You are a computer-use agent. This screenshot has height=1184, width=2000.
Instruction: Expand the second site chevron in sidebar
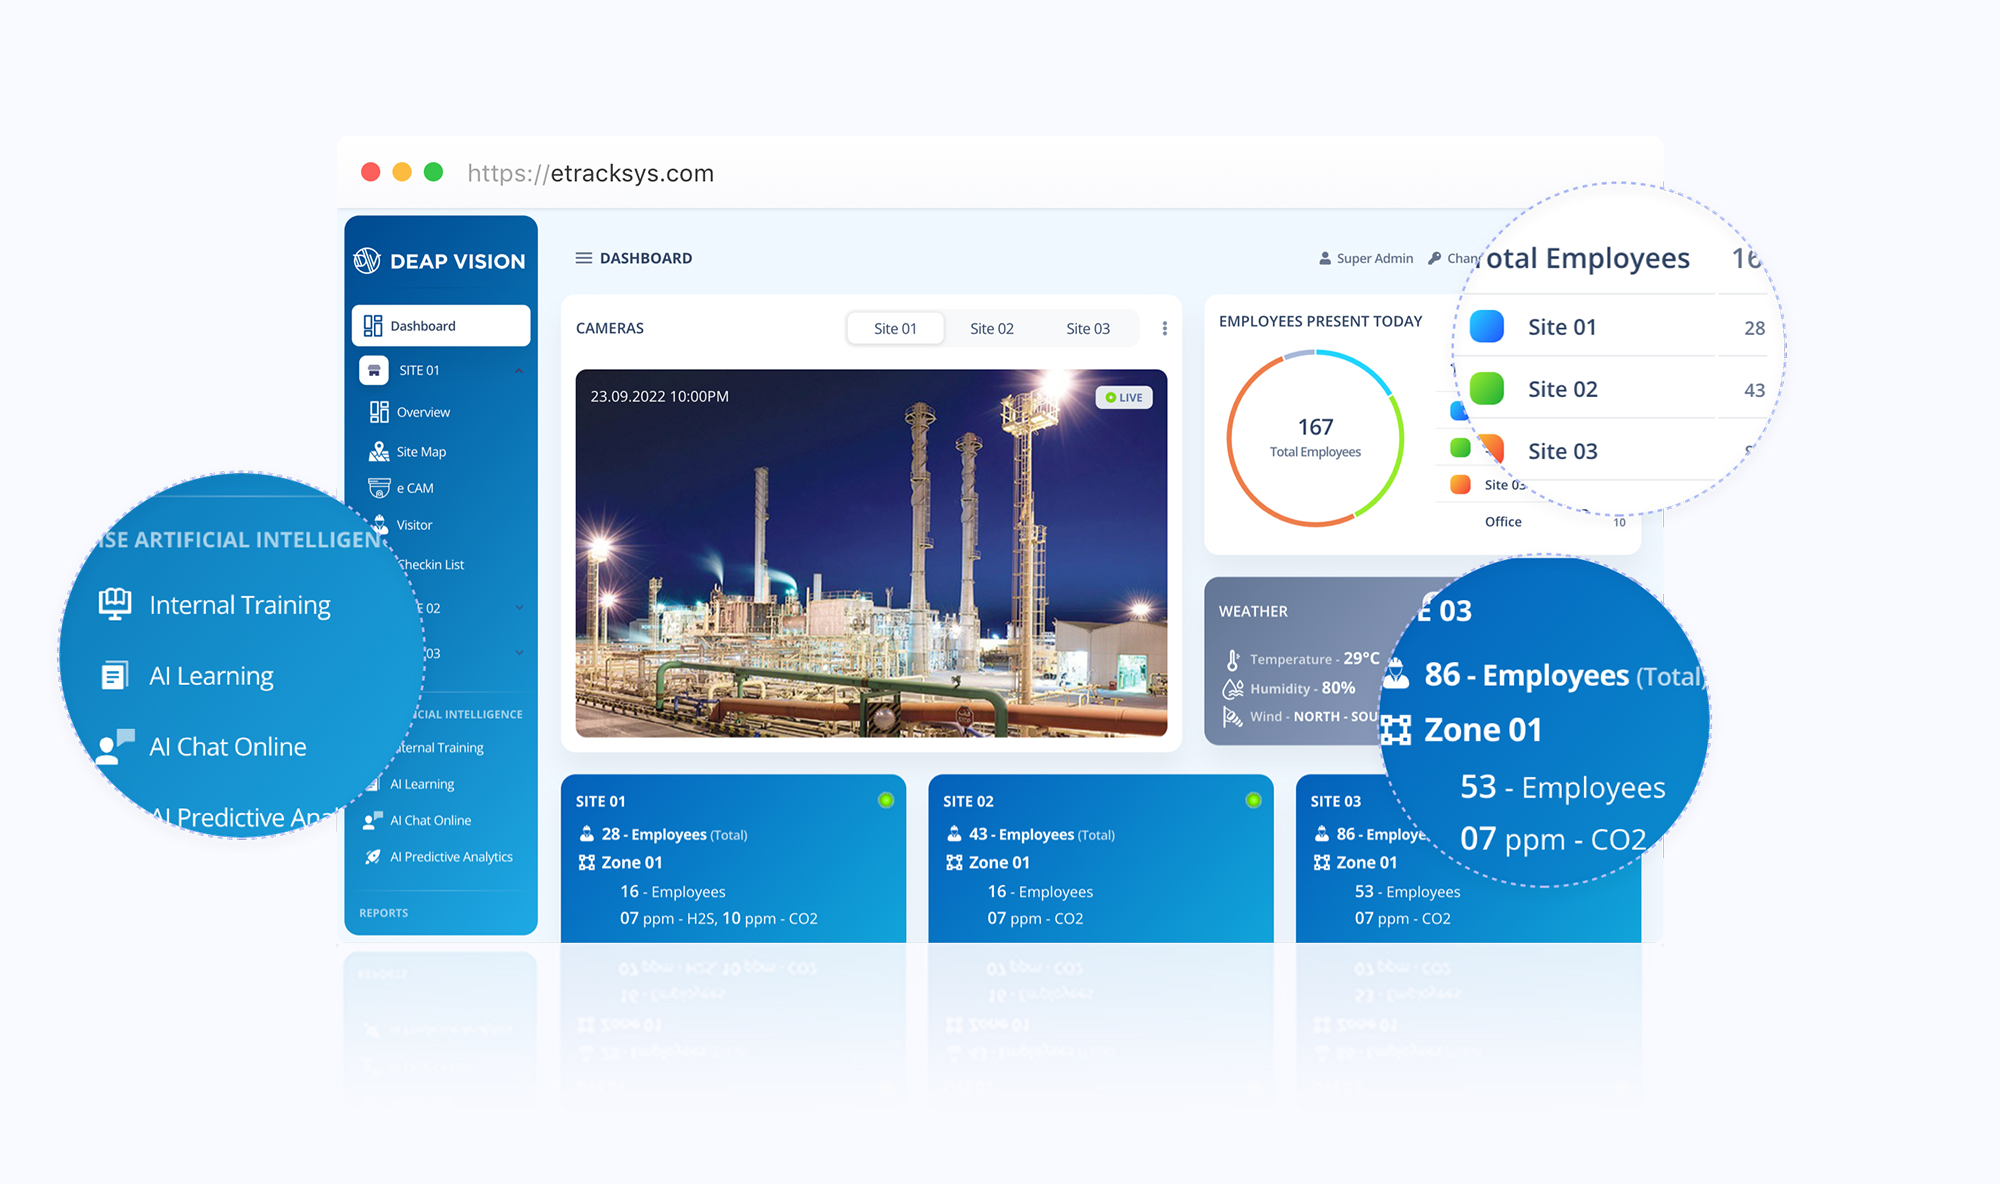coord(519,607)
